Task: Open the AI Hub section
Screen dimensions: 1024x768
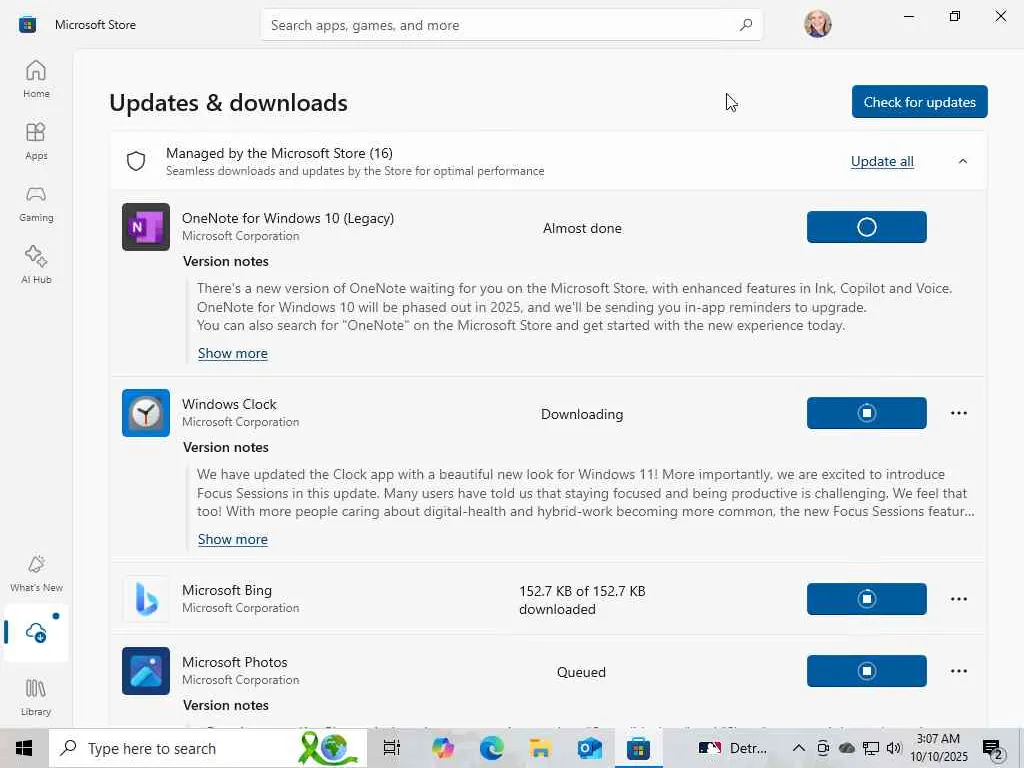Action: click(x=36, y=265)
